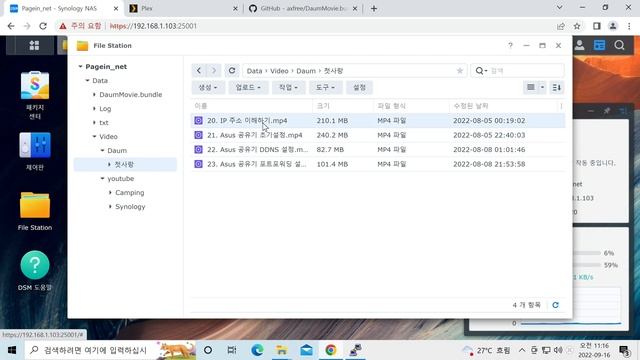Open Windows File Explorer from taskbar

pyautogui.click(x=282, y=350)
